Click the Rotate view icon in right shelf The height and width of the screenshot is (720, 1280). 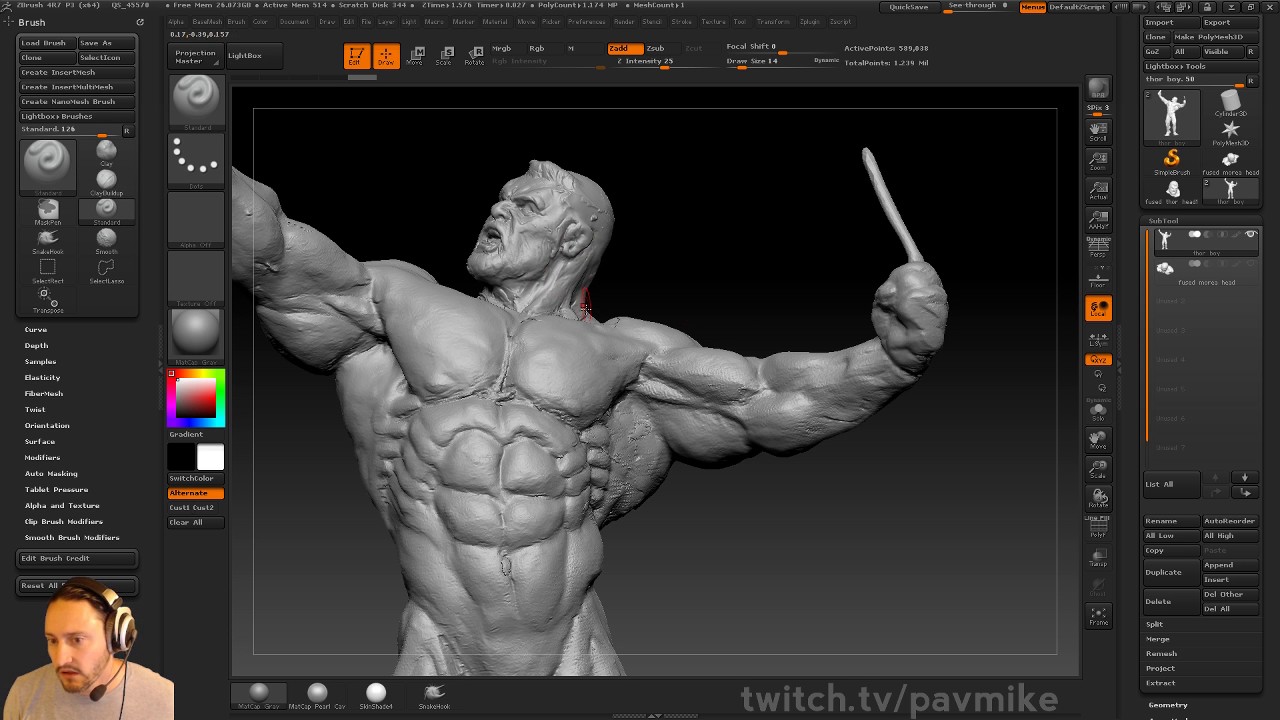click(x=1098, y=497)
